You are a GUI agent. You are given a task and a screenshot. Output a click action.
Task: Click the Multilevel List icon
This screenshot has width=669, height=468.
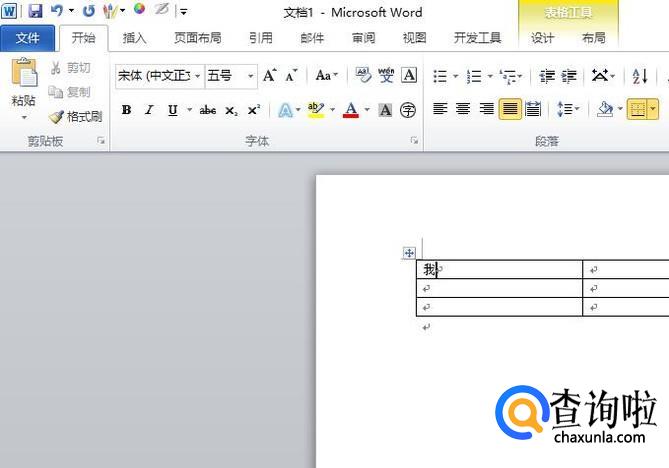pos(508,76)
